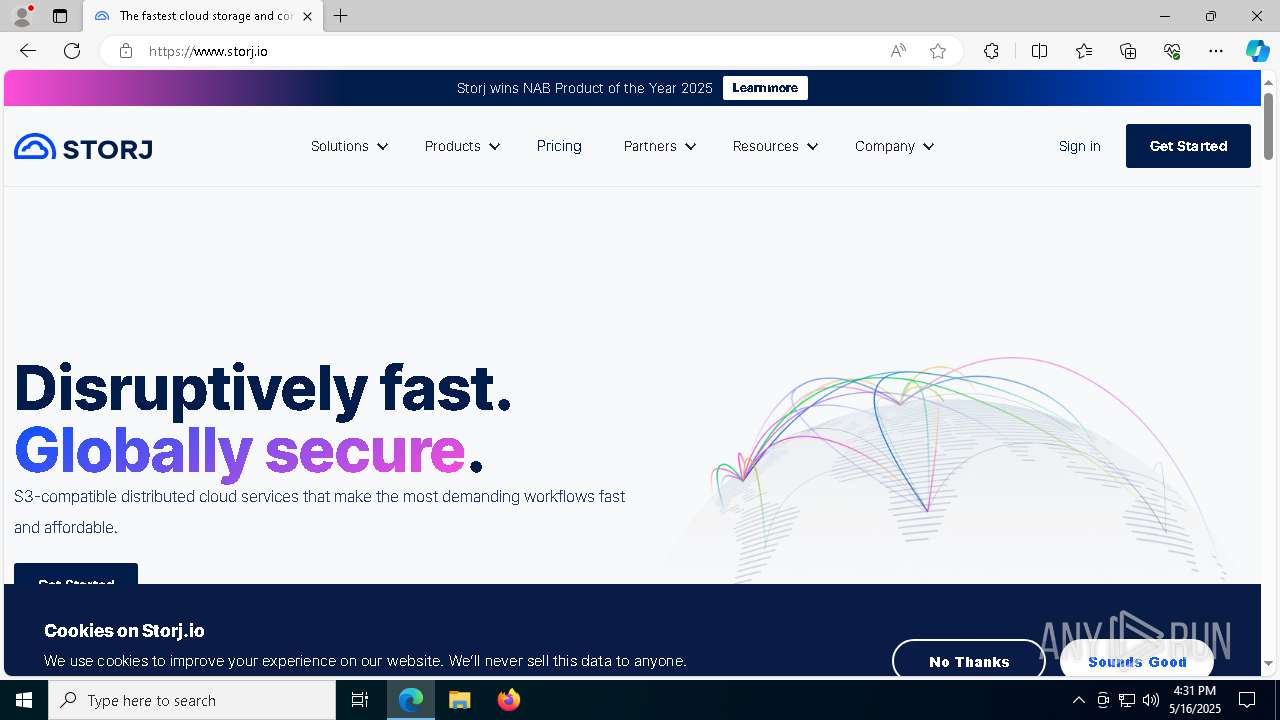Expand the Products menu
The image size is (1280, 720).
(x=462, y=146)
